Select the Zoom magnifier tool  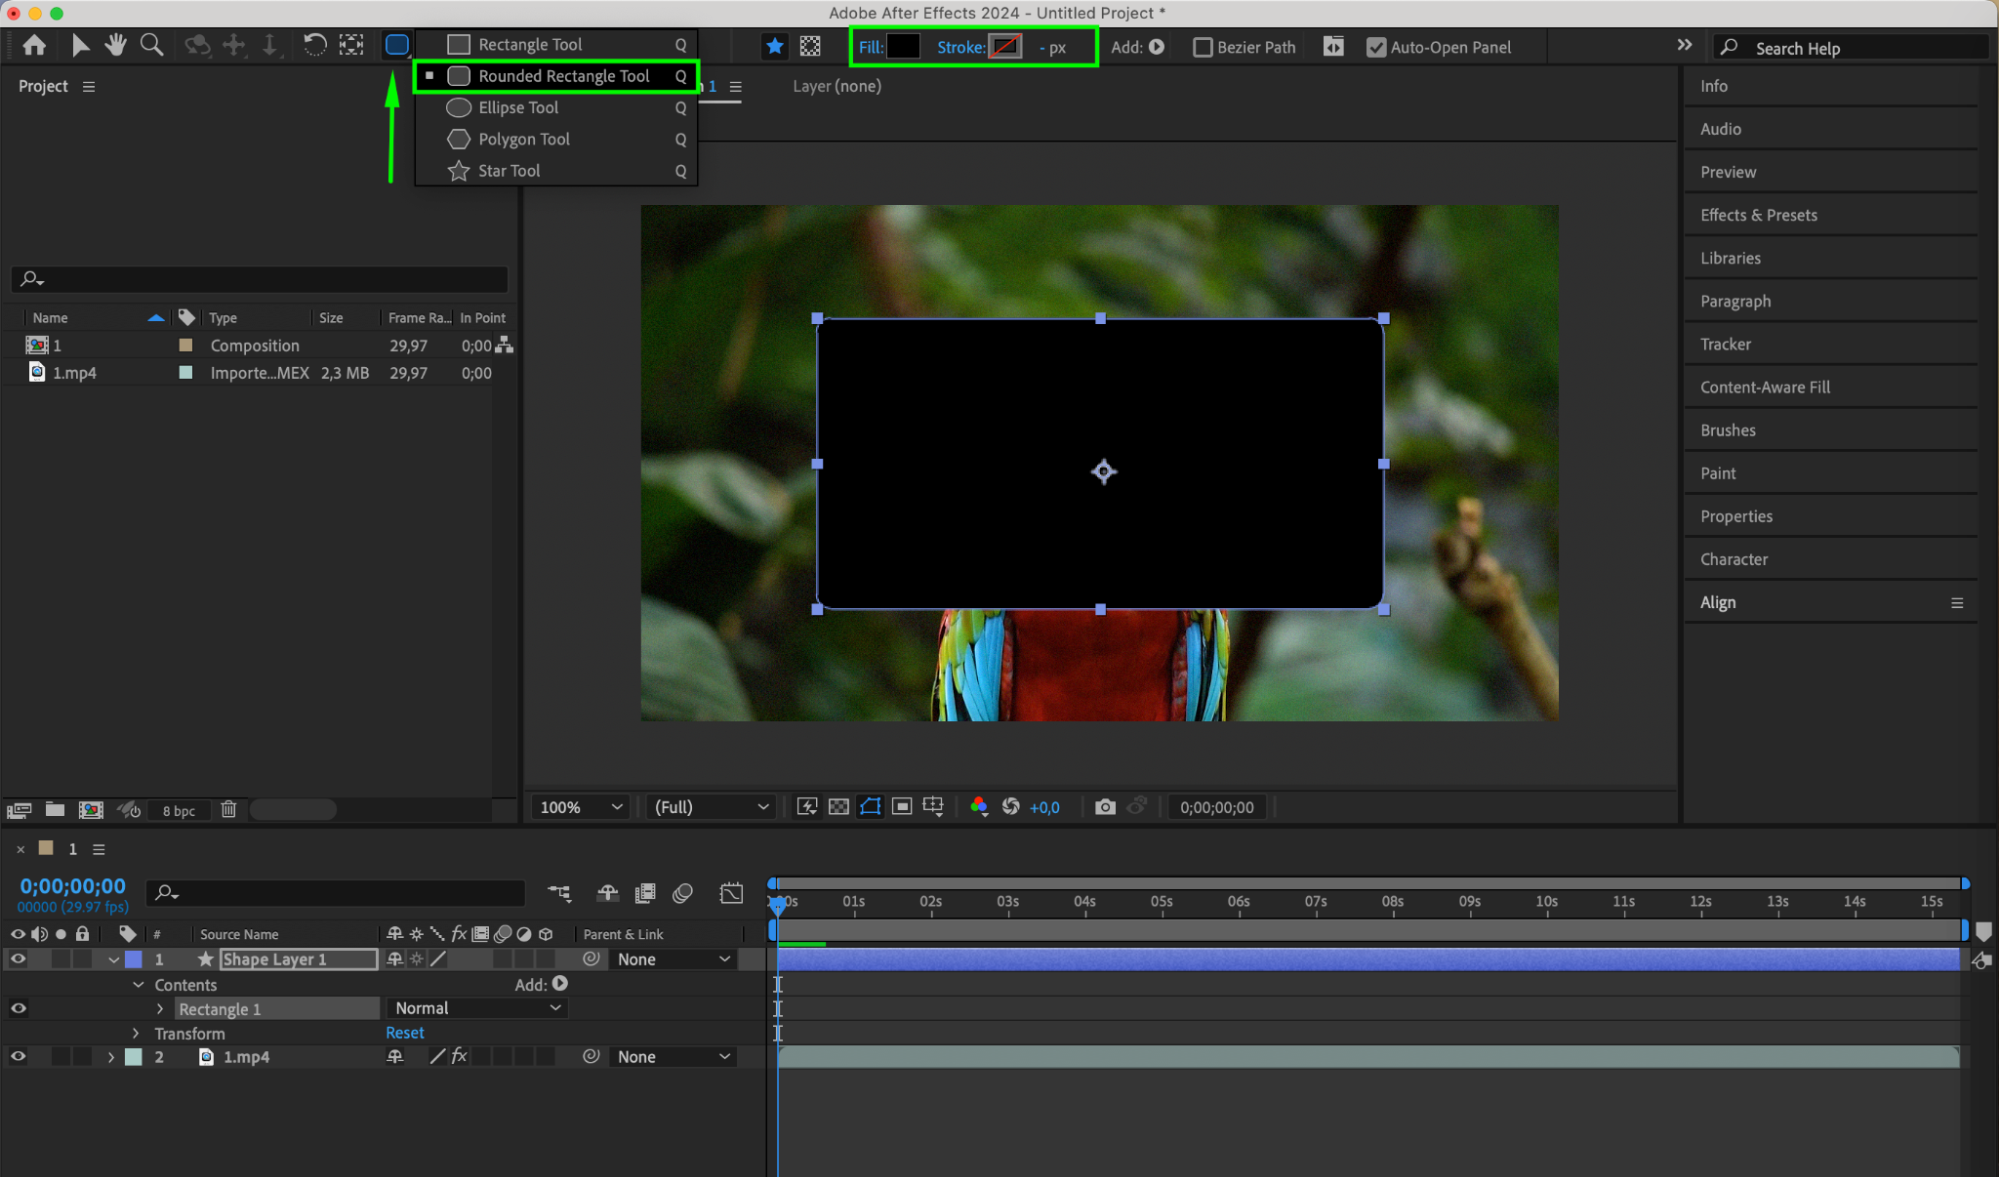(x=152, y=45)
